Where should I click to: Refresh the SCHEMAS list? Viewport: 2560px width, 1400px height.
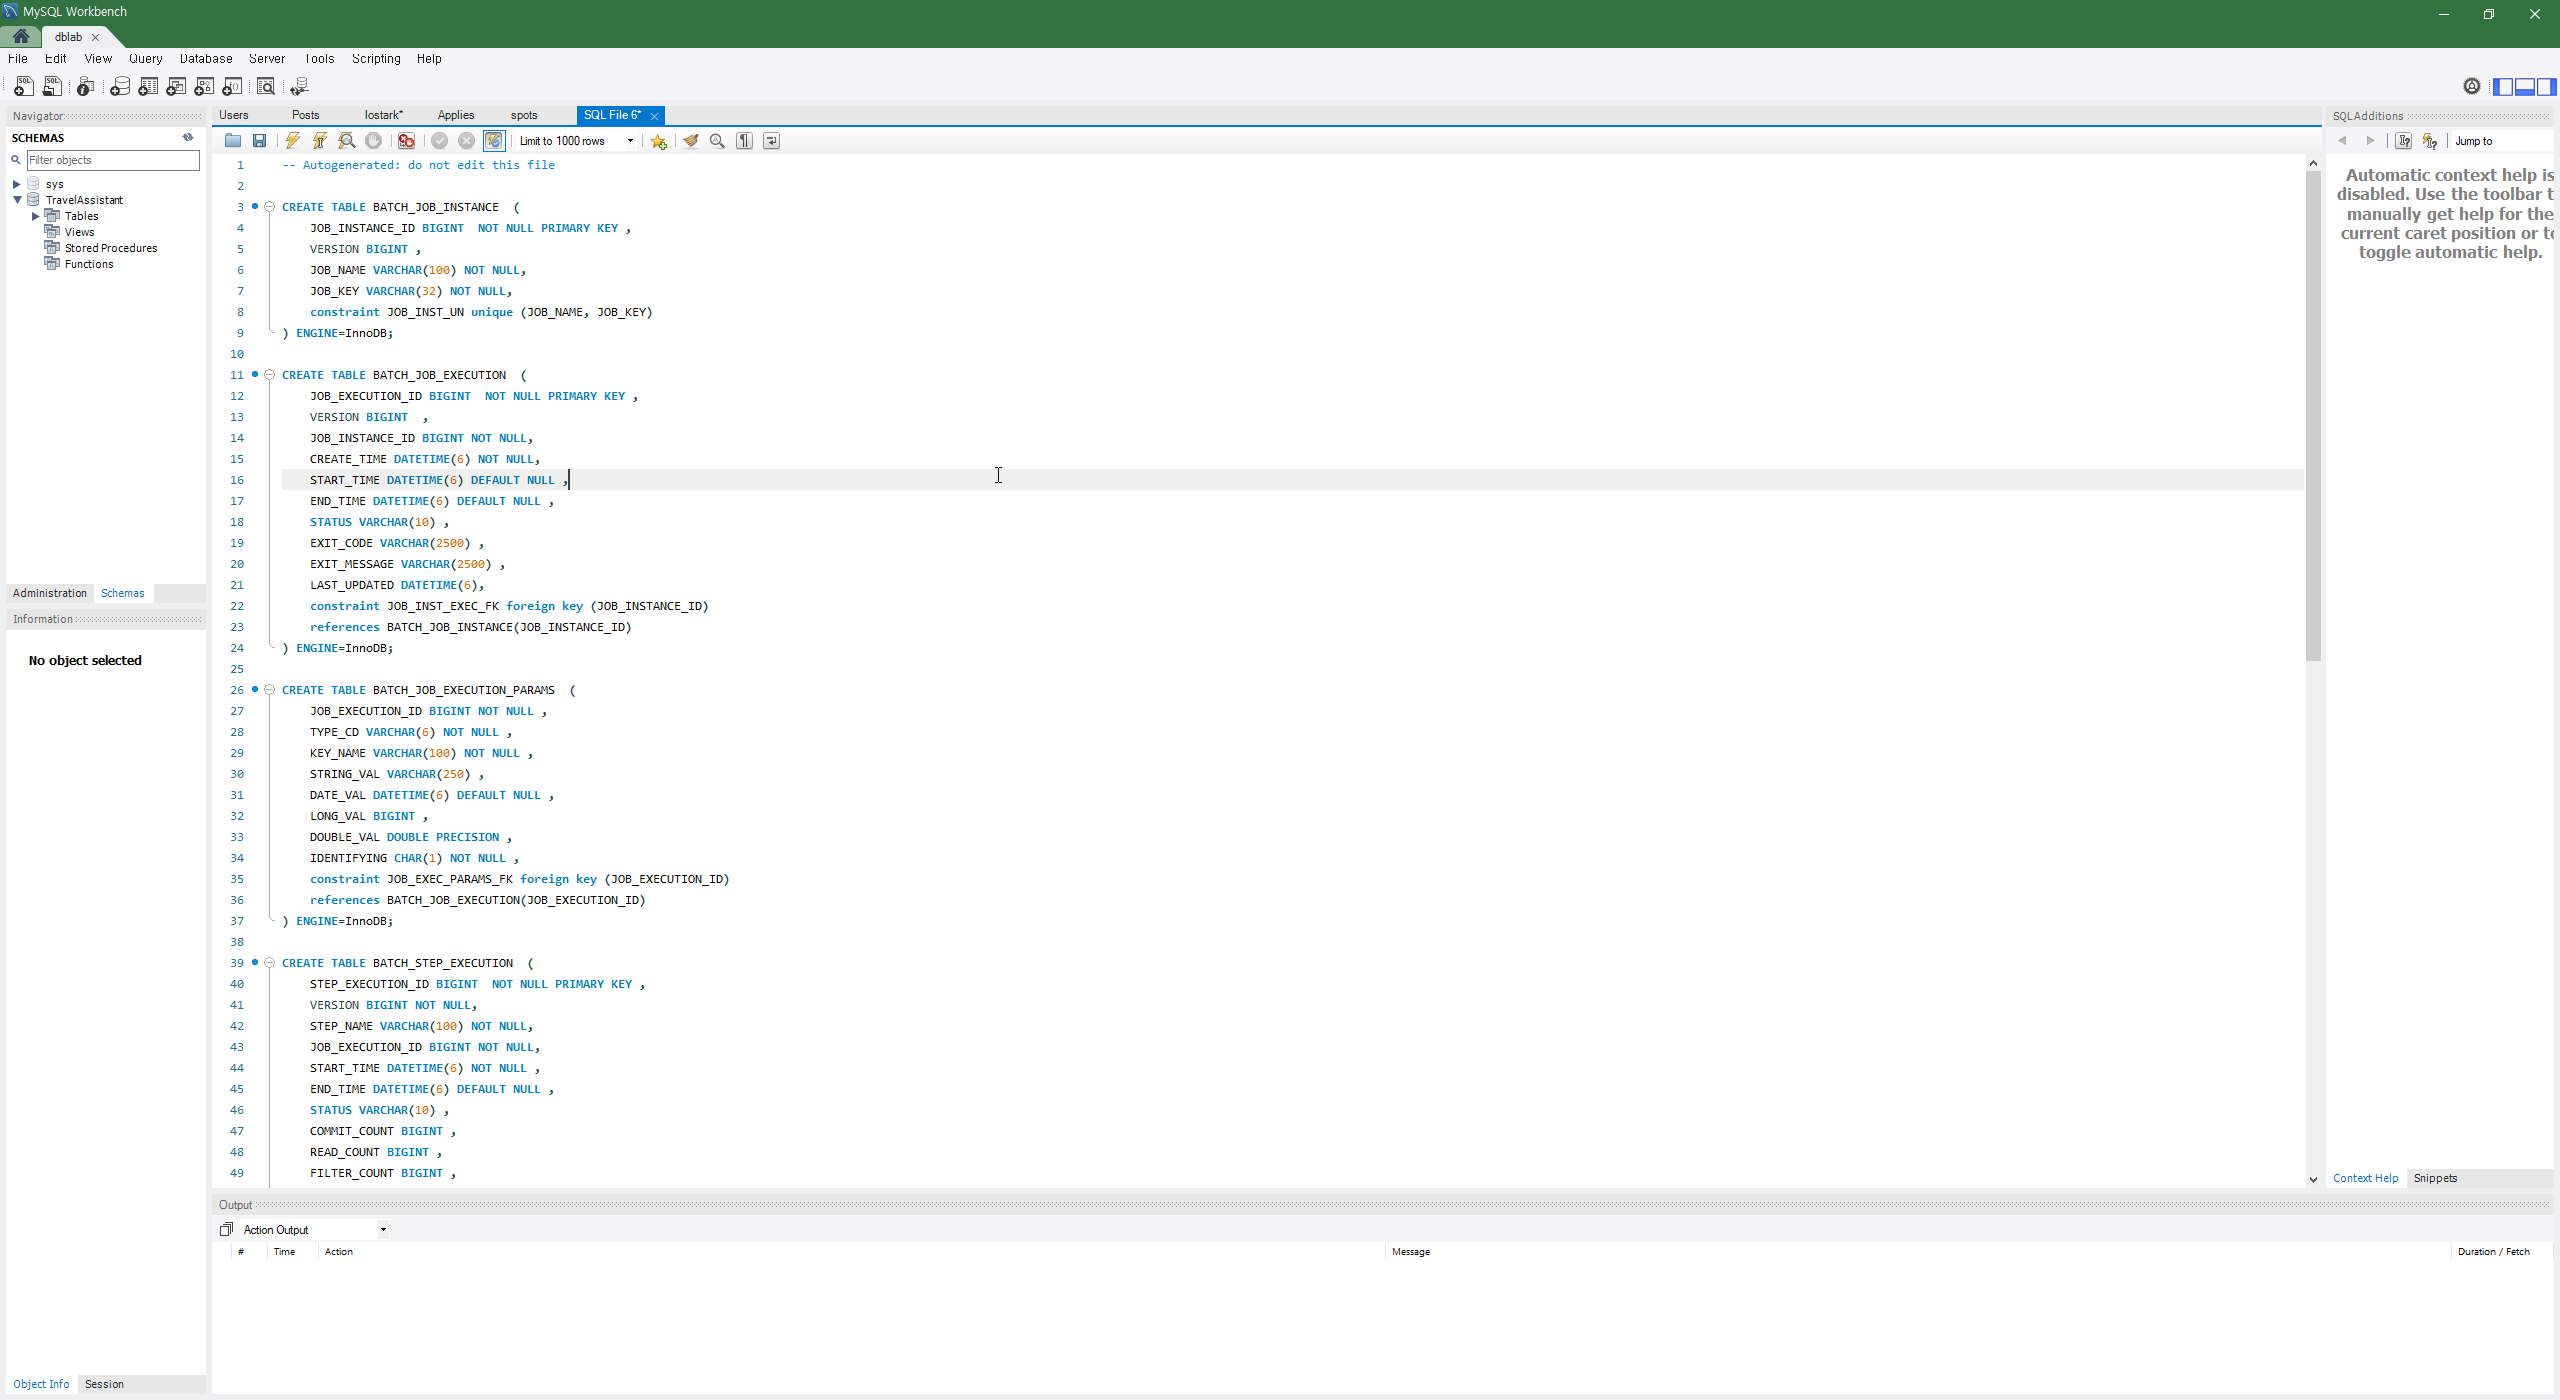188,138
